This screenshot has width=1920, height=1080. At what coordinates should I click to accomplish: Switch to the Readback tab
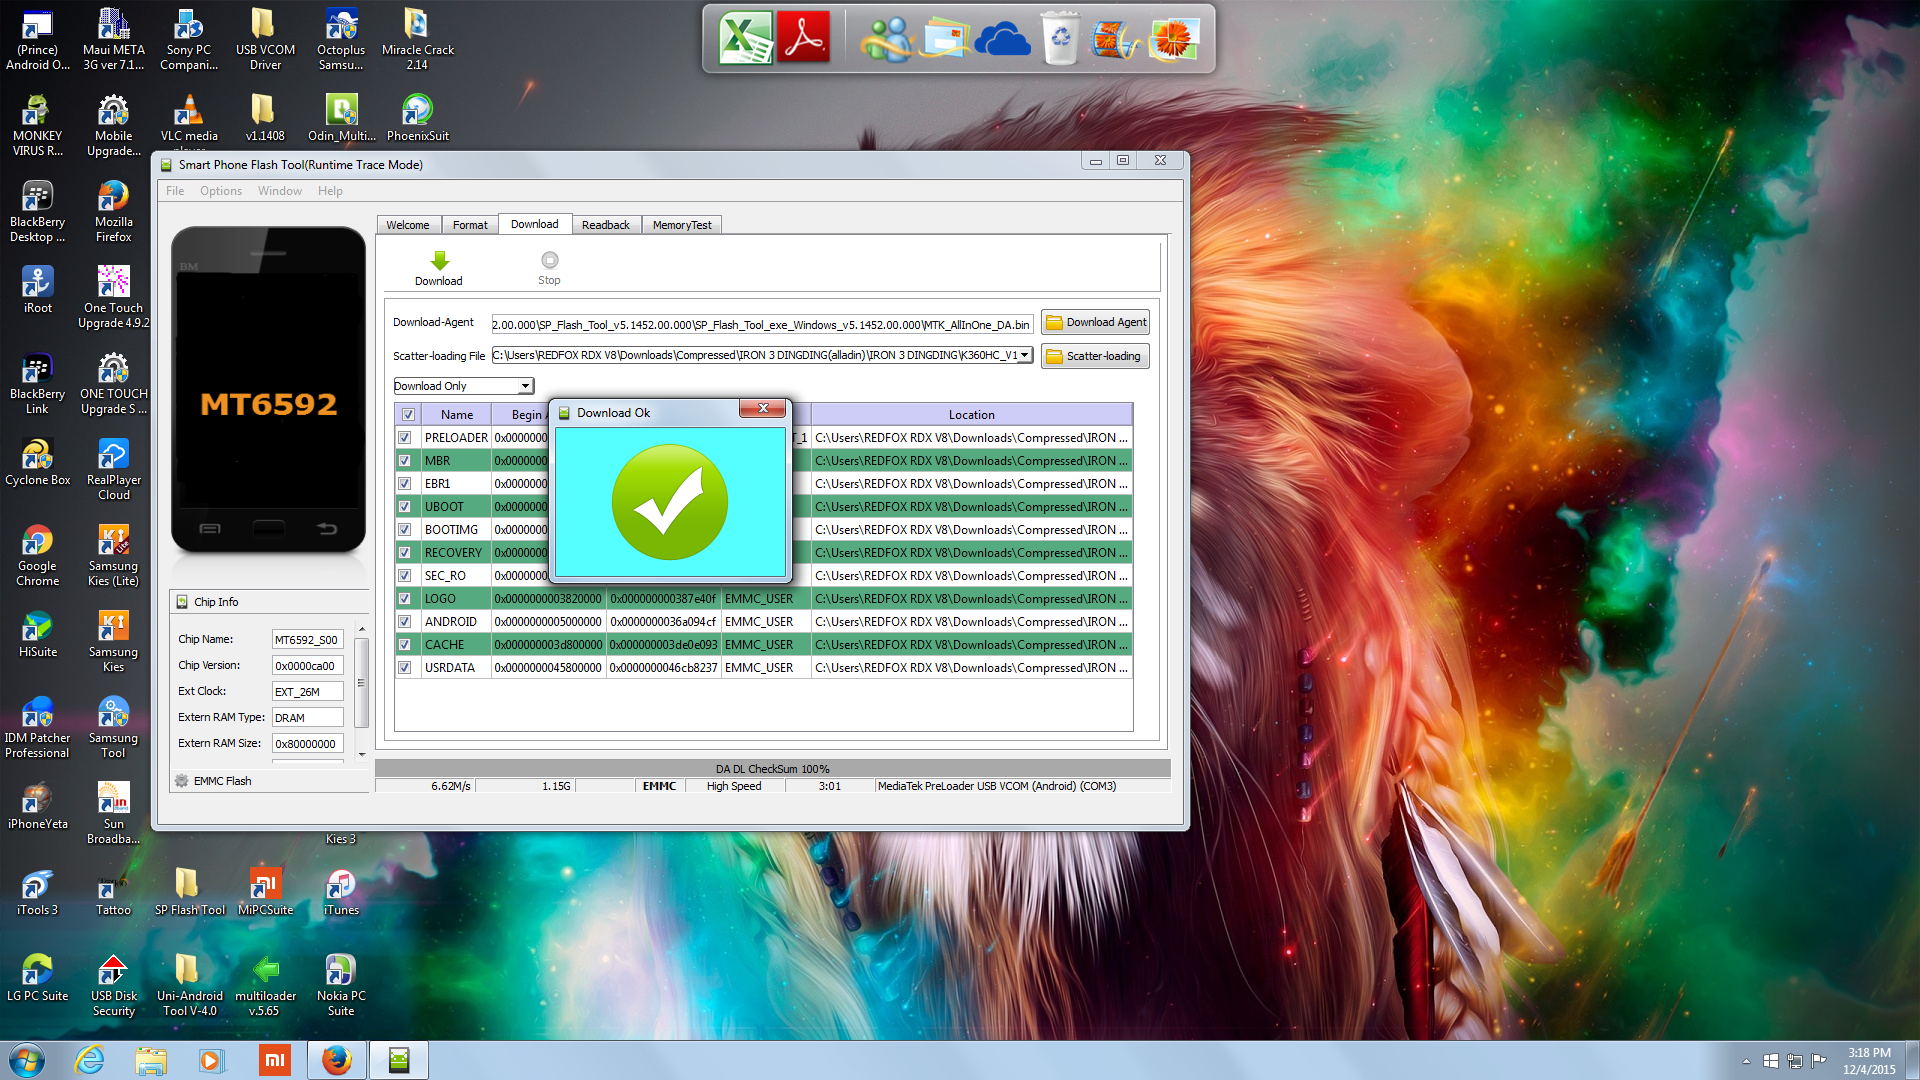pos(606,225)
